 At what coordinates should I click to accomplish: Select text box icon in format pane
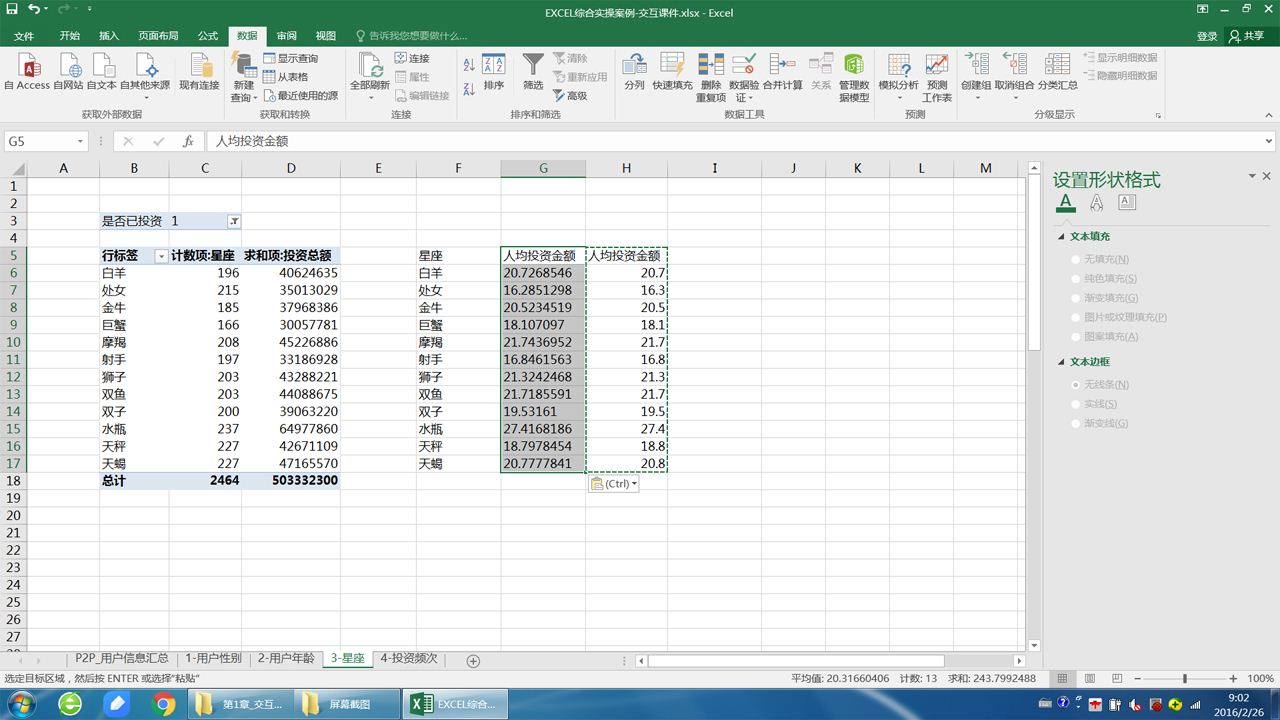click(1127, 202)
